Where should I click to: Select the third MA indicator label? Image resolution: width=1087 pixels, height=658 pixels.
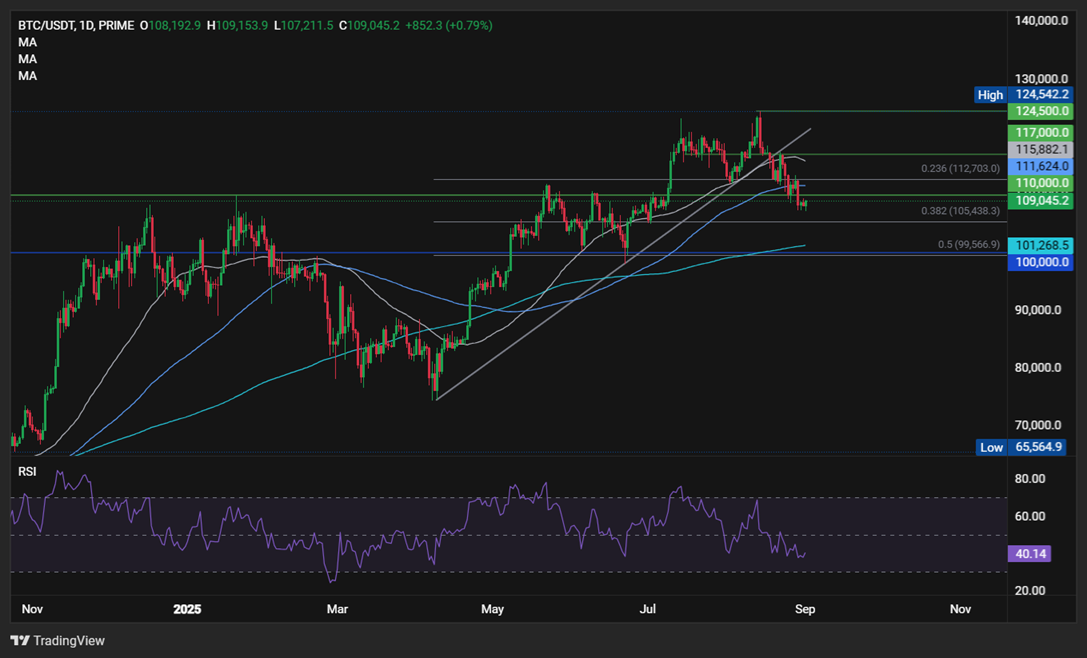click(25, 76)
